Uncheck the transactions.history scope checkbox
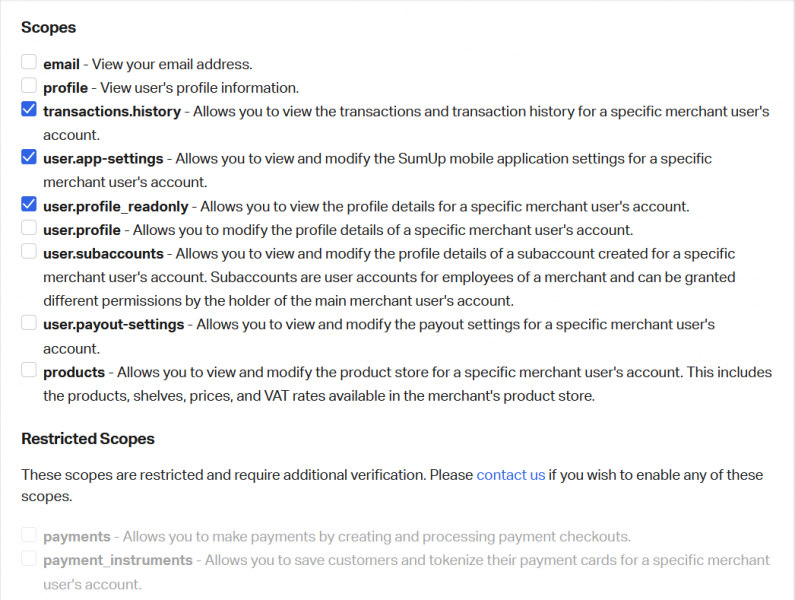The width and height of the screenshot is (795, 600). coord(29,110)
